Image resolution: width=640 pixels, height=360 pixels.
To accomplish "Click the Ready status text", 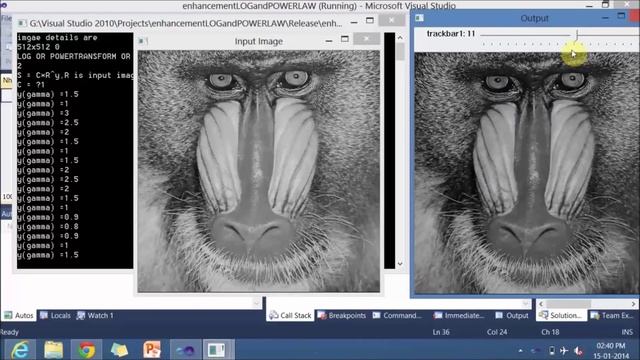I will pos(9,332).
